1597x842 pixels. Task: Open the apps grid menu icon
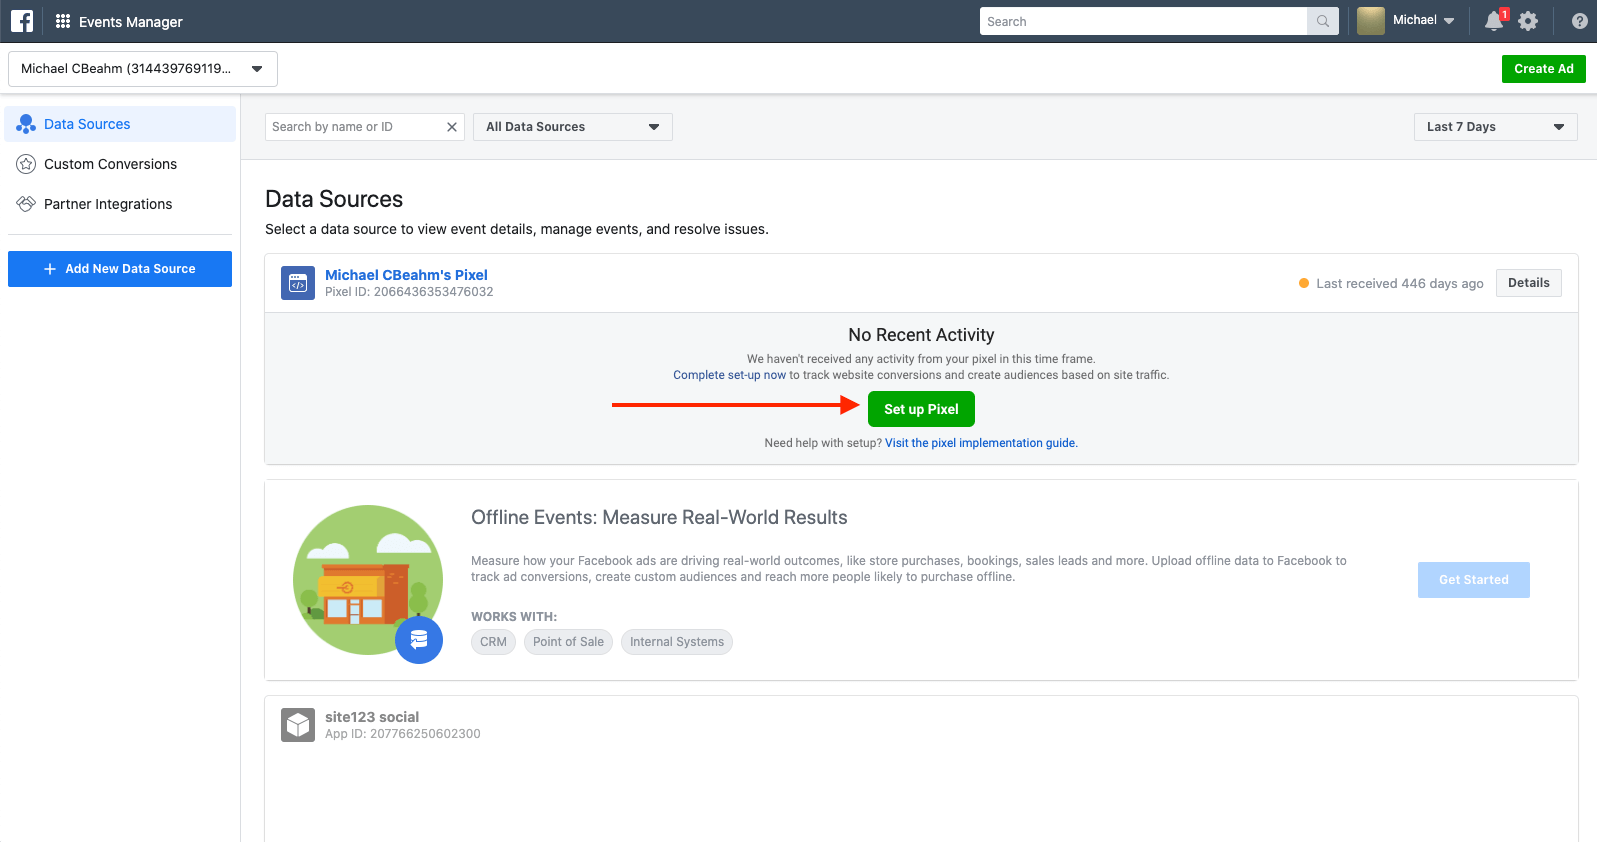click(63, 21)
